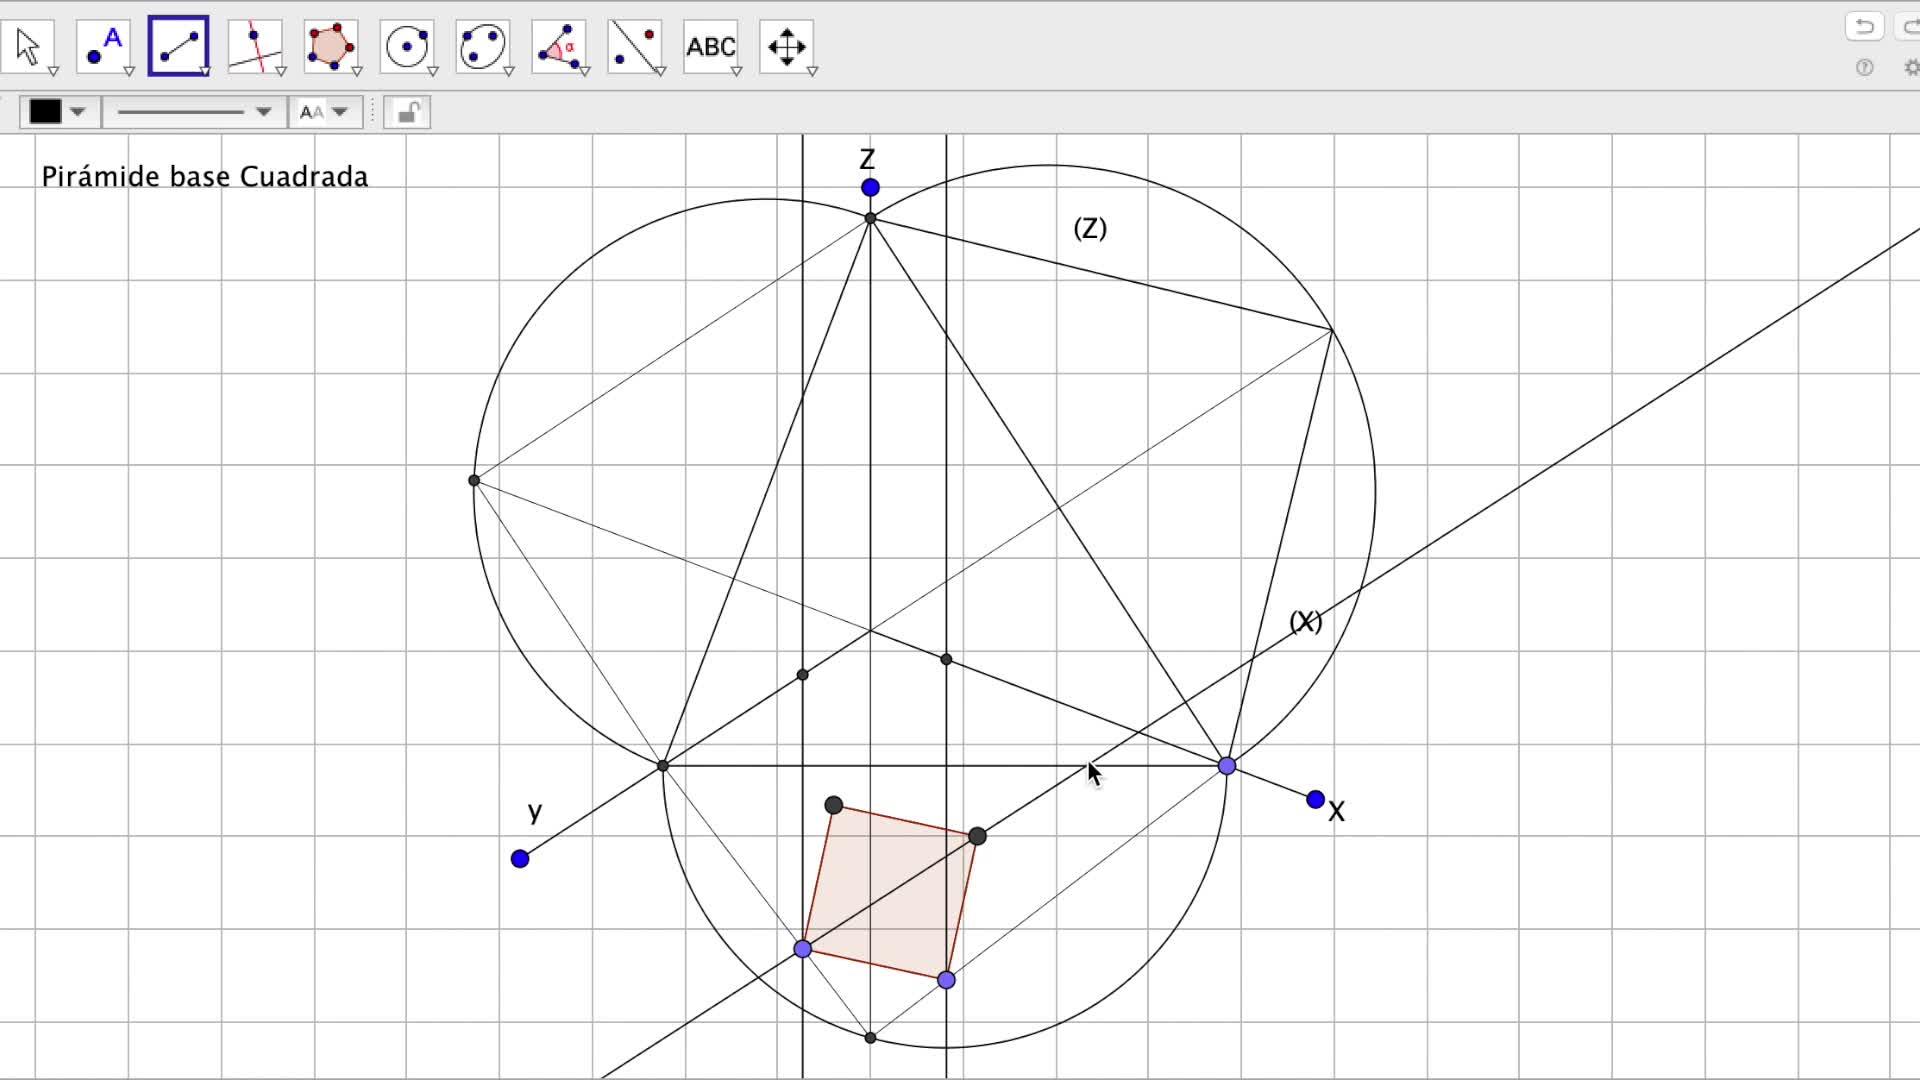
Task: Select the Ellipse conic tool
Action: [482, 46]
